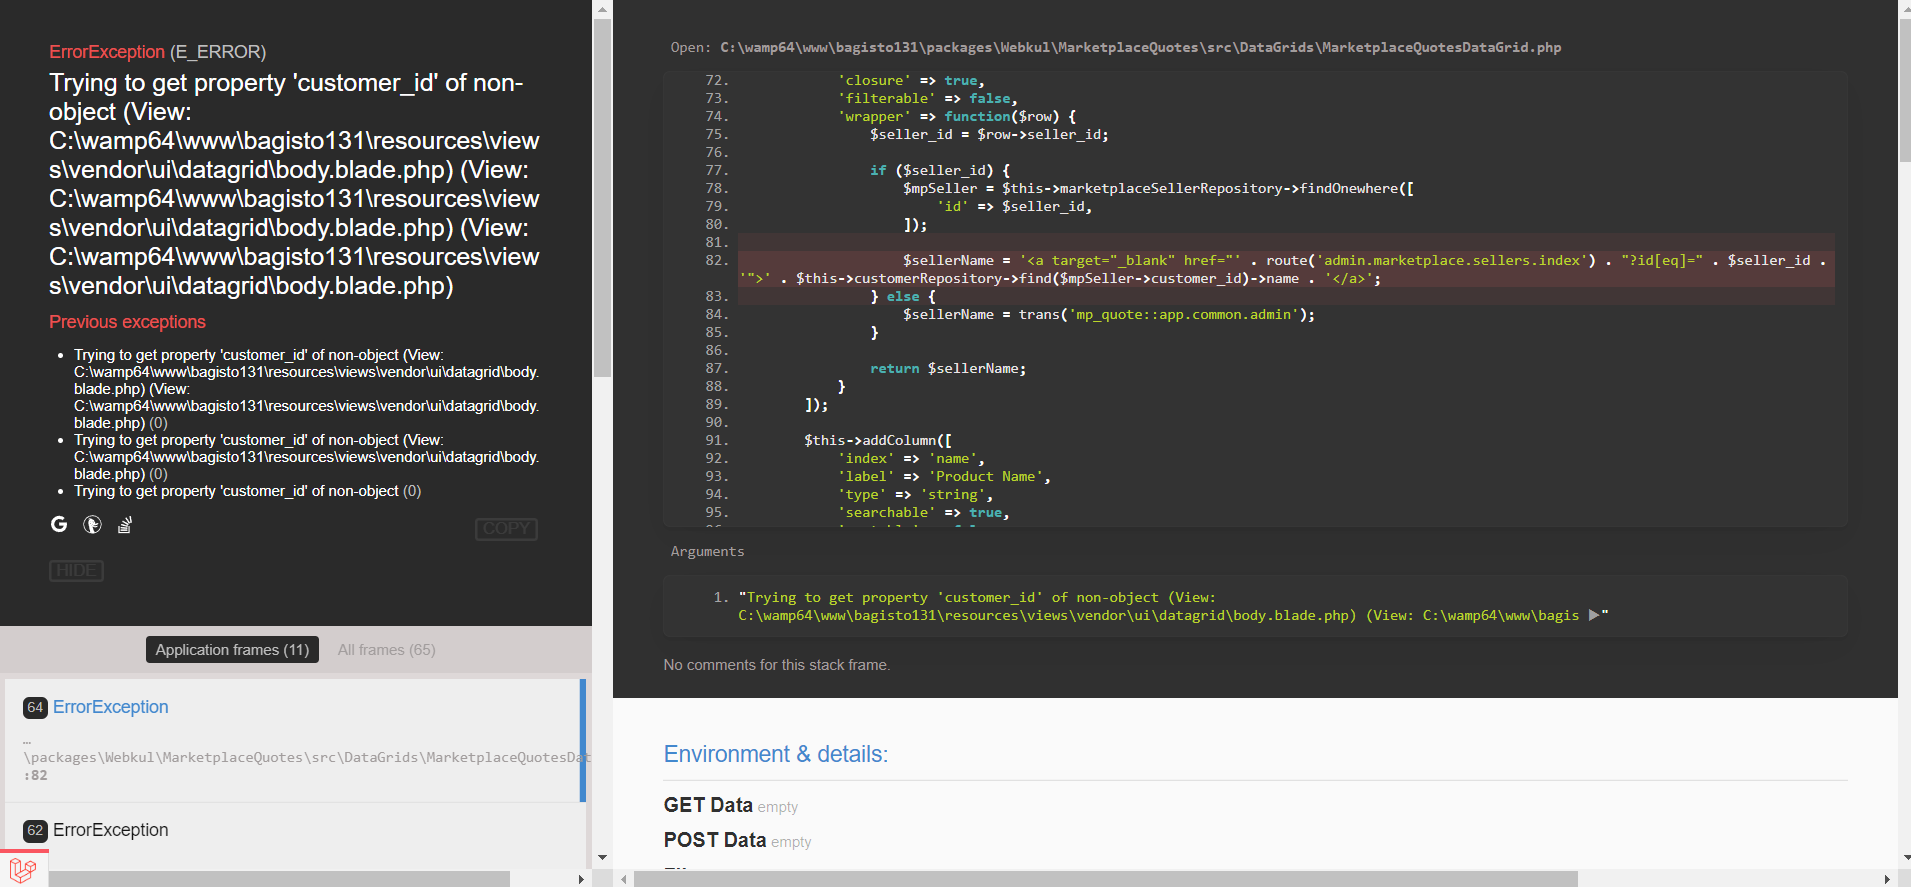Image resolution: width=1911 pixels, height=887 pixels.
Task: Click code line 93 'Product Name' label
Action: coord(944,476)
